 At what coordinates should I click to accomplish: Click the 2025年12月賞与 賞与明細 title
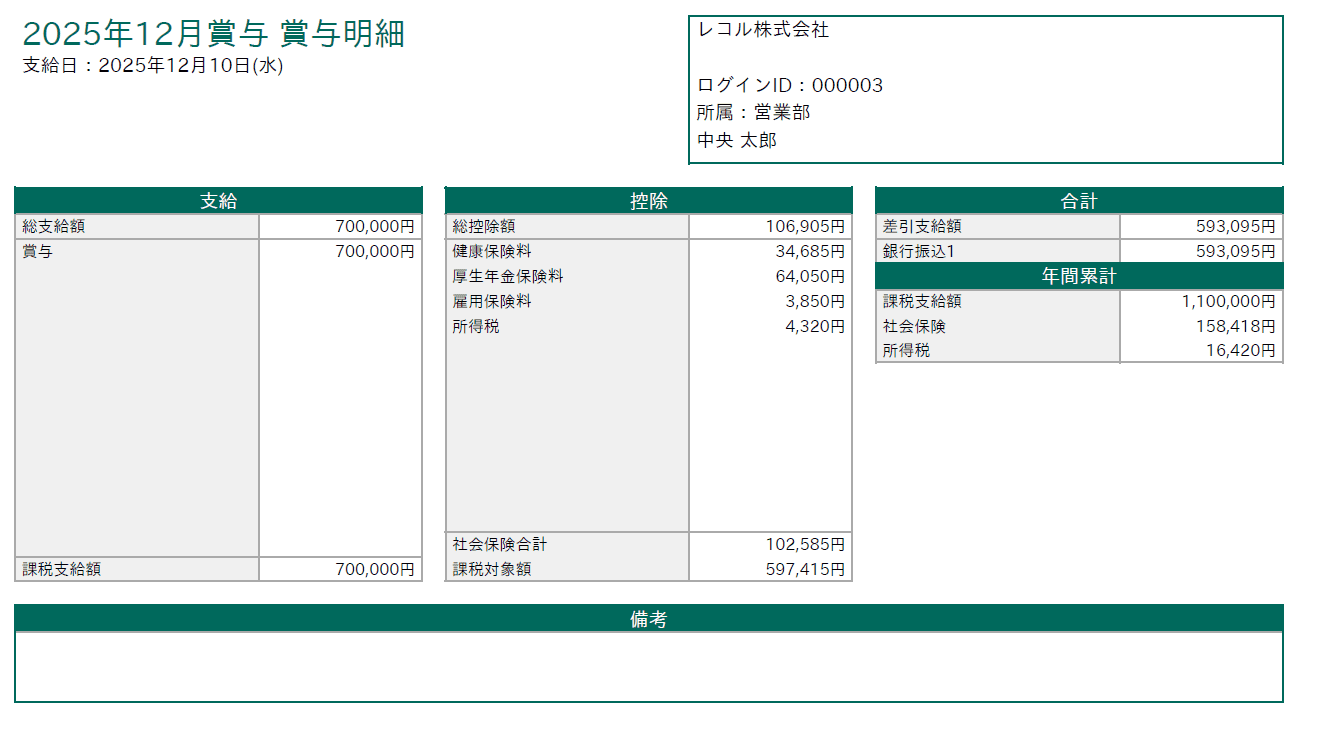pyautogui.click(x=213, y=34)
